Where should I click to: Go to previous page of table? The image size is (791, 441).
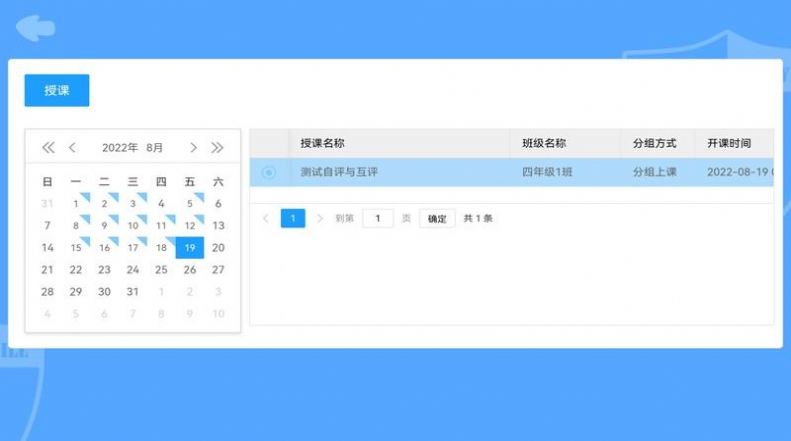tap(266, 218)
